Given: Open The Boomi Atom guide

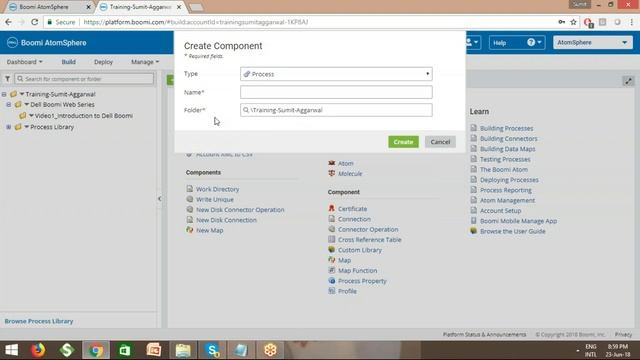Looking at the screenshot, I should point(504,169).
